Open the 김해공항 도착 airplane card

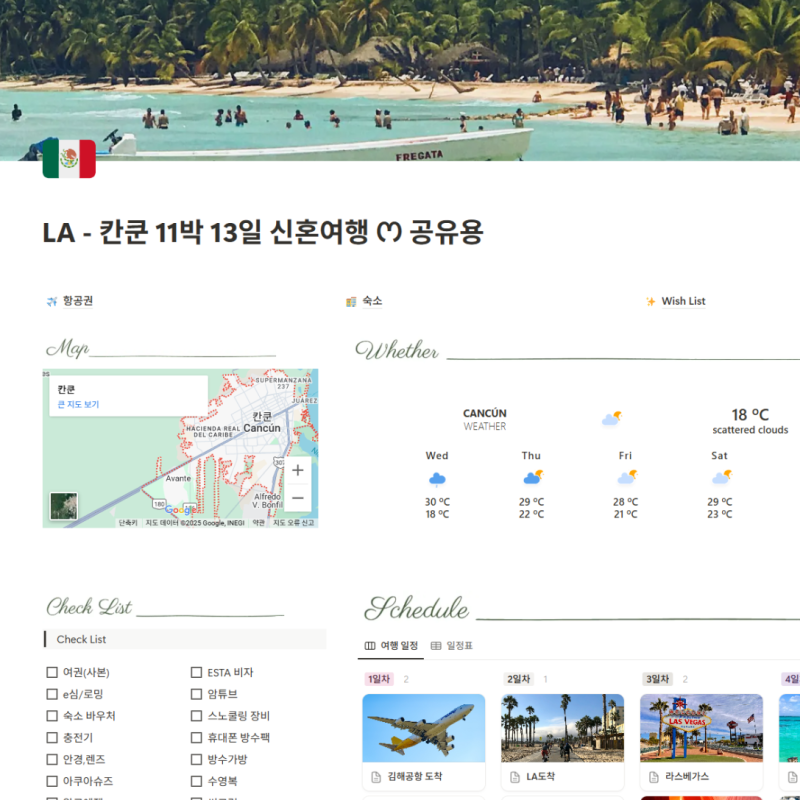(x=423, y=742)
